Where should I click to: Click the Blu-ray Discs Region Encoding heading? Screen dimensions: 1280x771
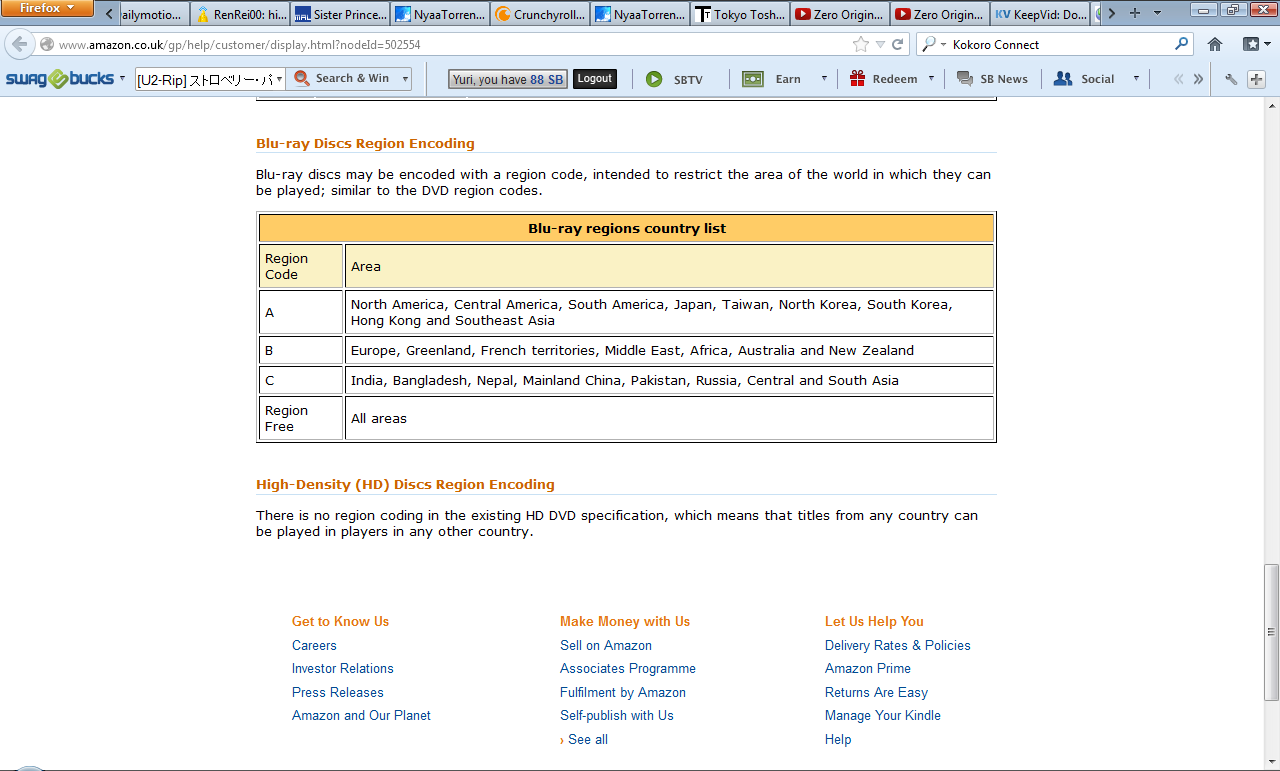[365, 143]
